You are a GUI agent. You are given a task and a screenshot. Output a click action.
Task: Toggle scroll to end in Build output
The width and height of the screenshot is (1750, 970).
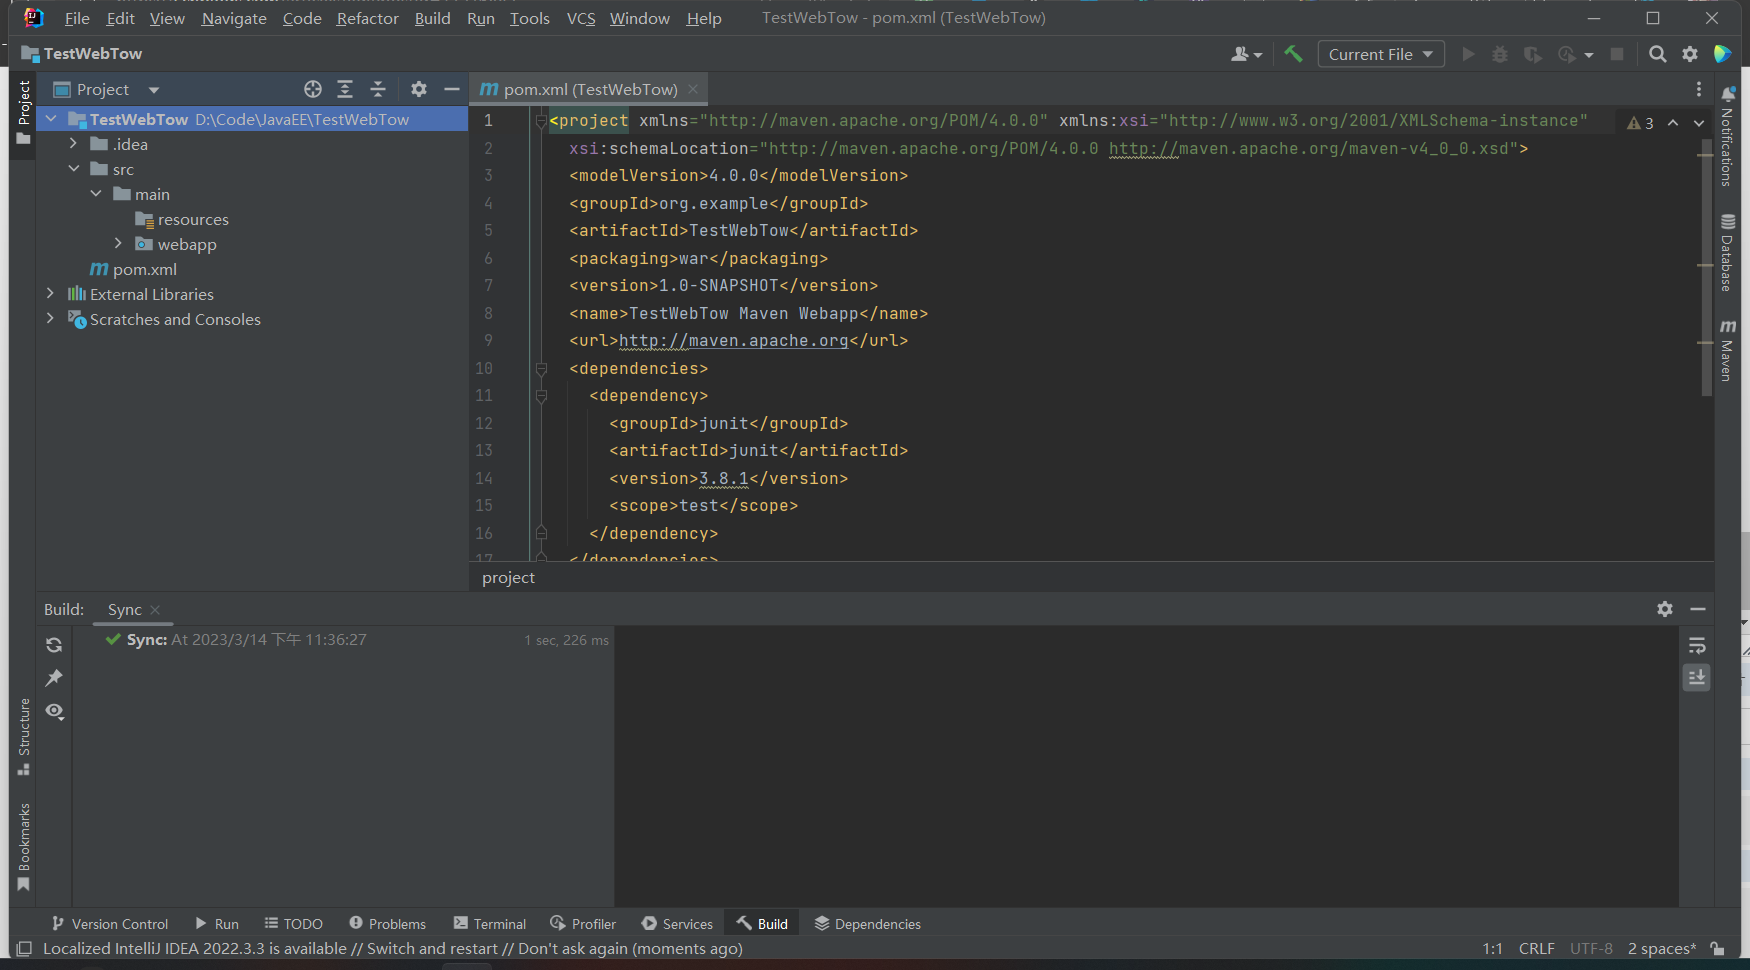point(1697,678)
